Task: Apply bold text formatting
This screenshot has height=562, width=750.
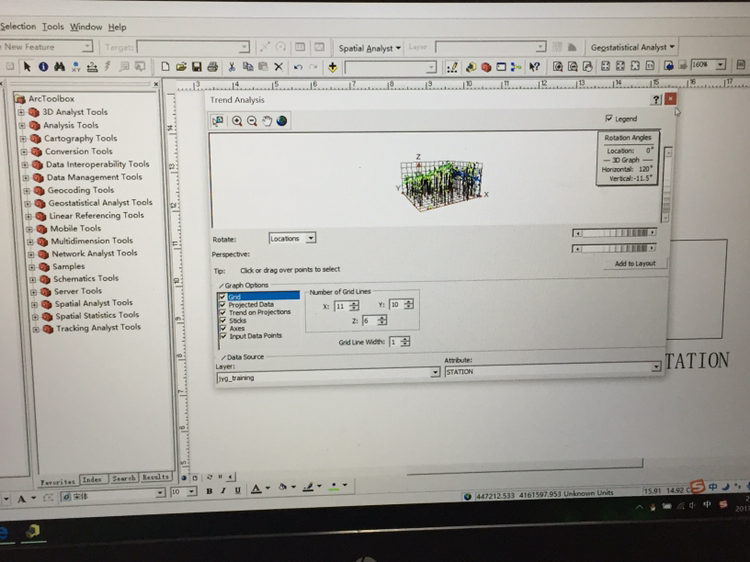Action: click(x=209, y=491)
